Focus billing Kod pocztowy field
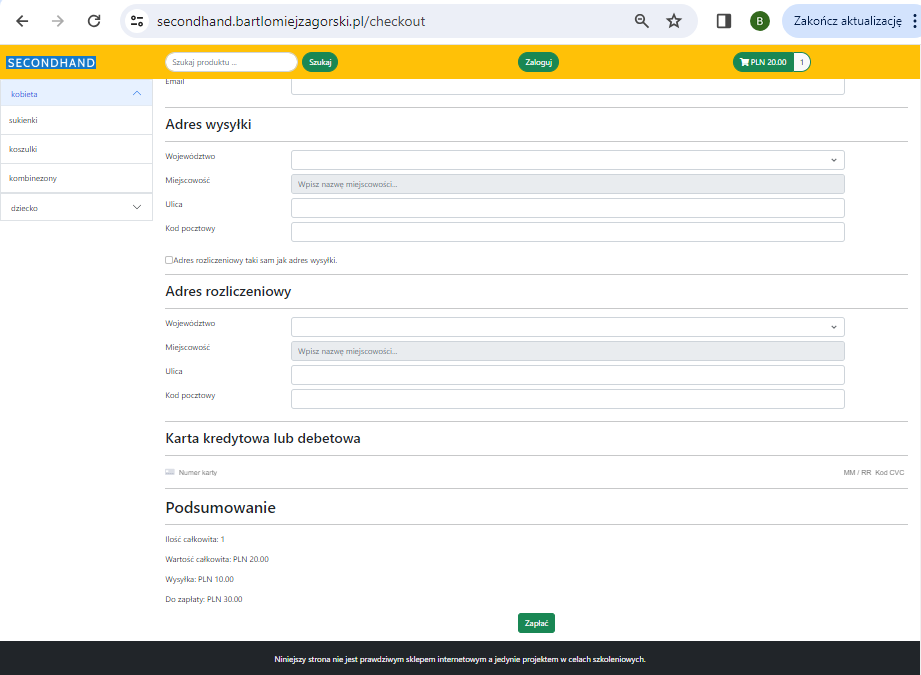Screen dimensions: 921x675 (x=567, y=399)
